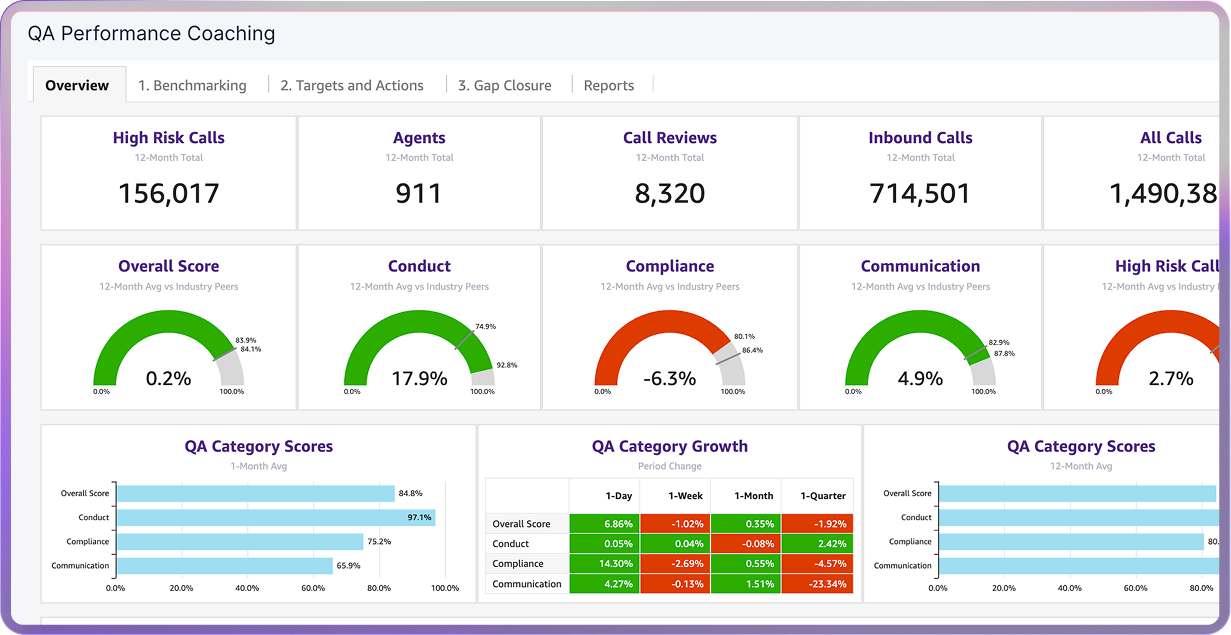Open the Overview tab
The width and height of the screenshot is (1231, 635).
78,85
